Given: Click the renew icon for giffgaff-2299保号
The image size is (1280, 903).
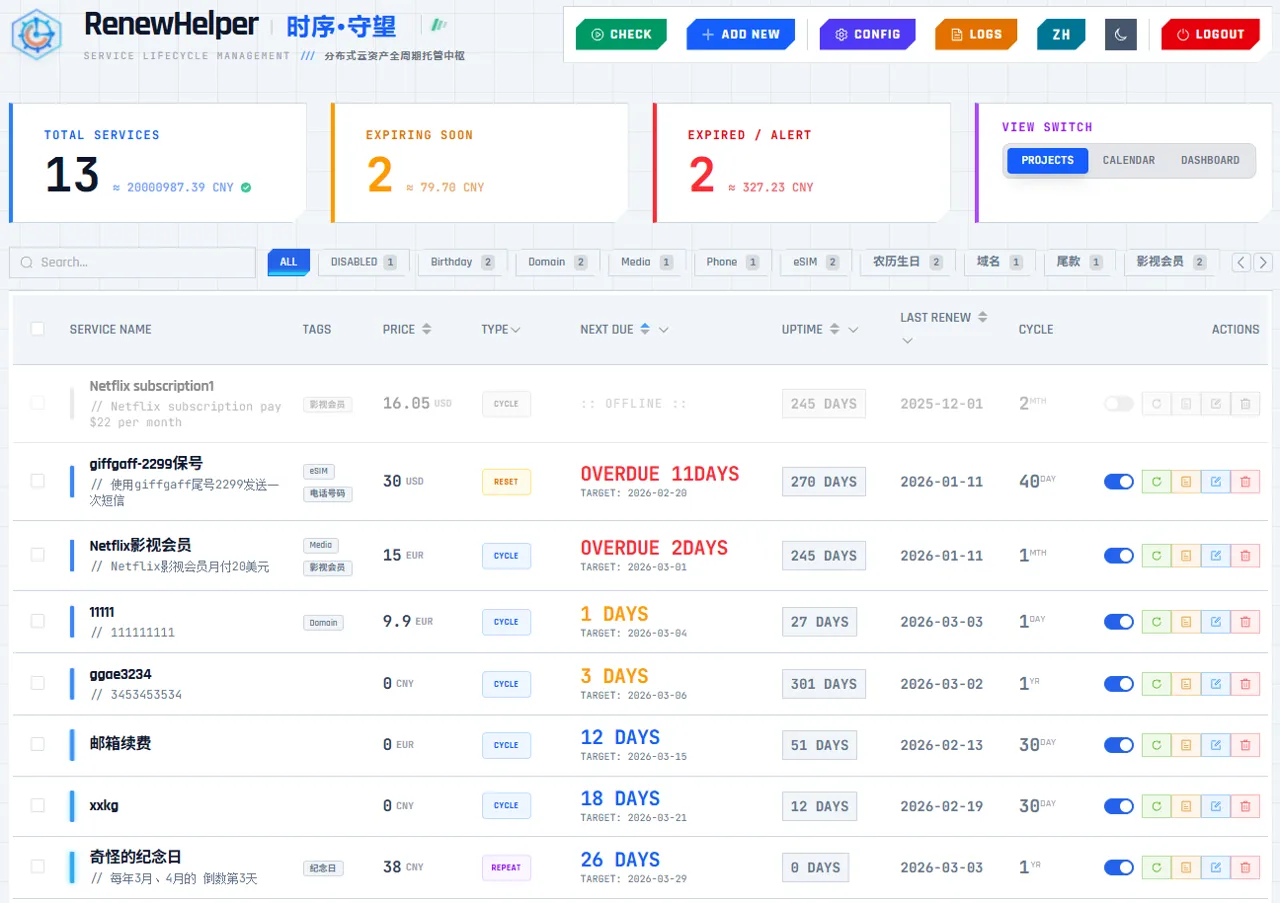Looking at the screenshot, I should [x=1156, y=481].
